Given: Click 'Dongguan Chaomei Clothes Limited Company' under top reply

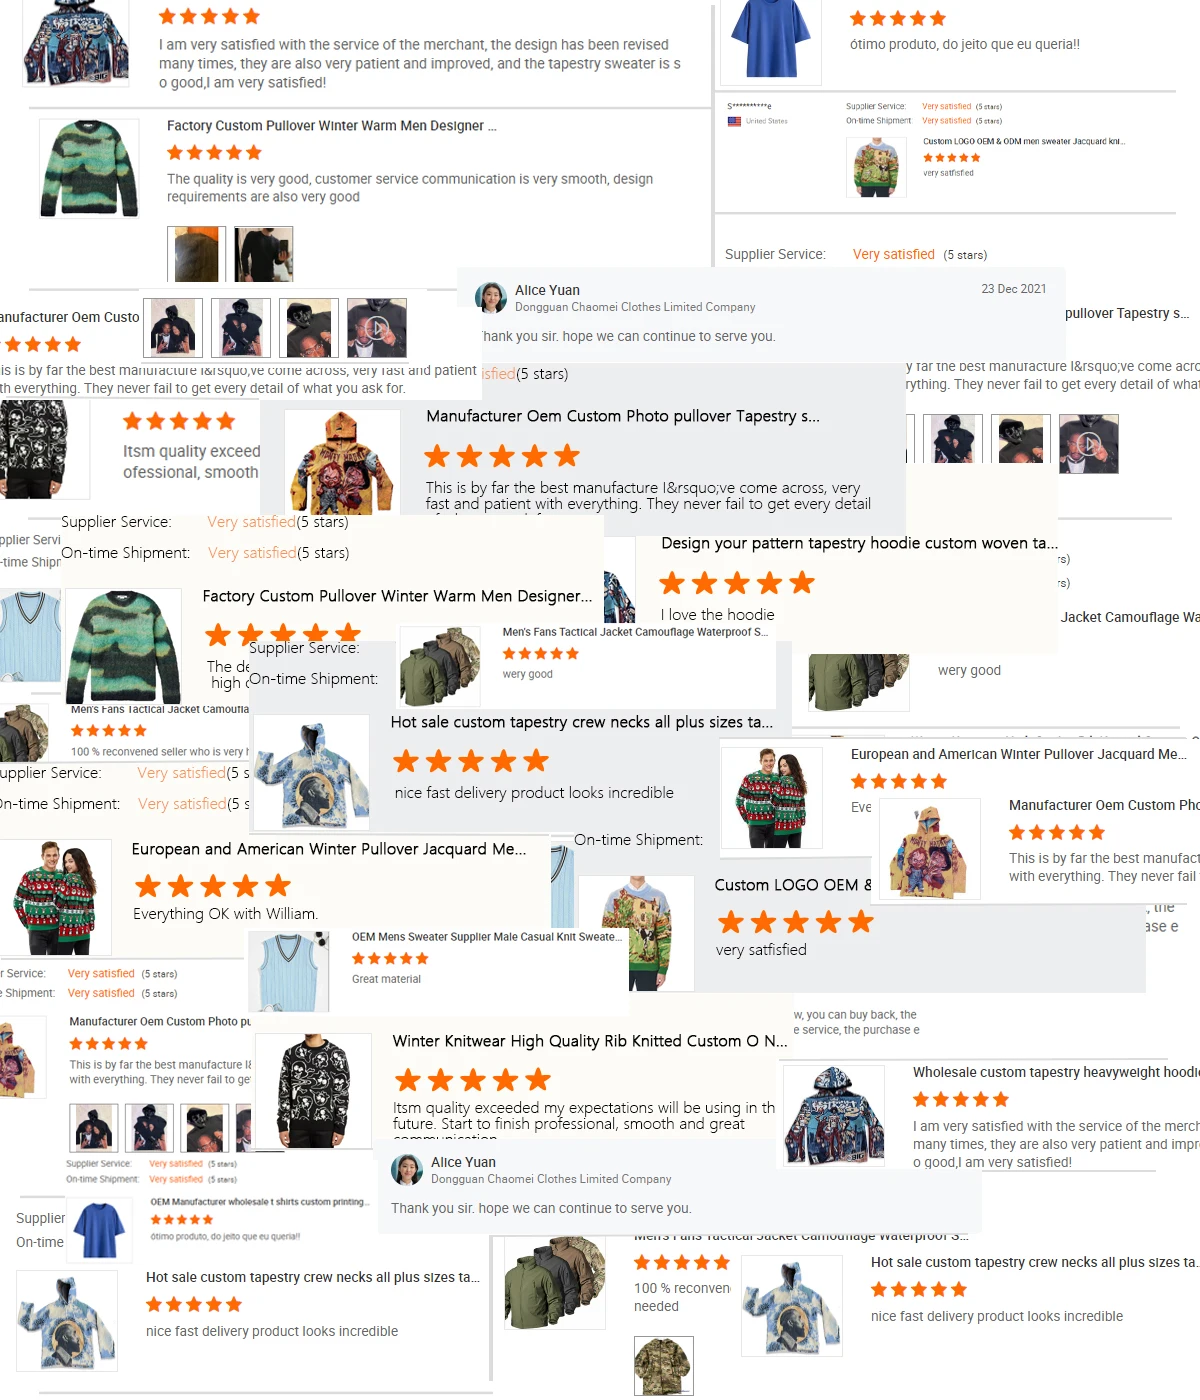Looking at the screenshot, I should 635,308.
